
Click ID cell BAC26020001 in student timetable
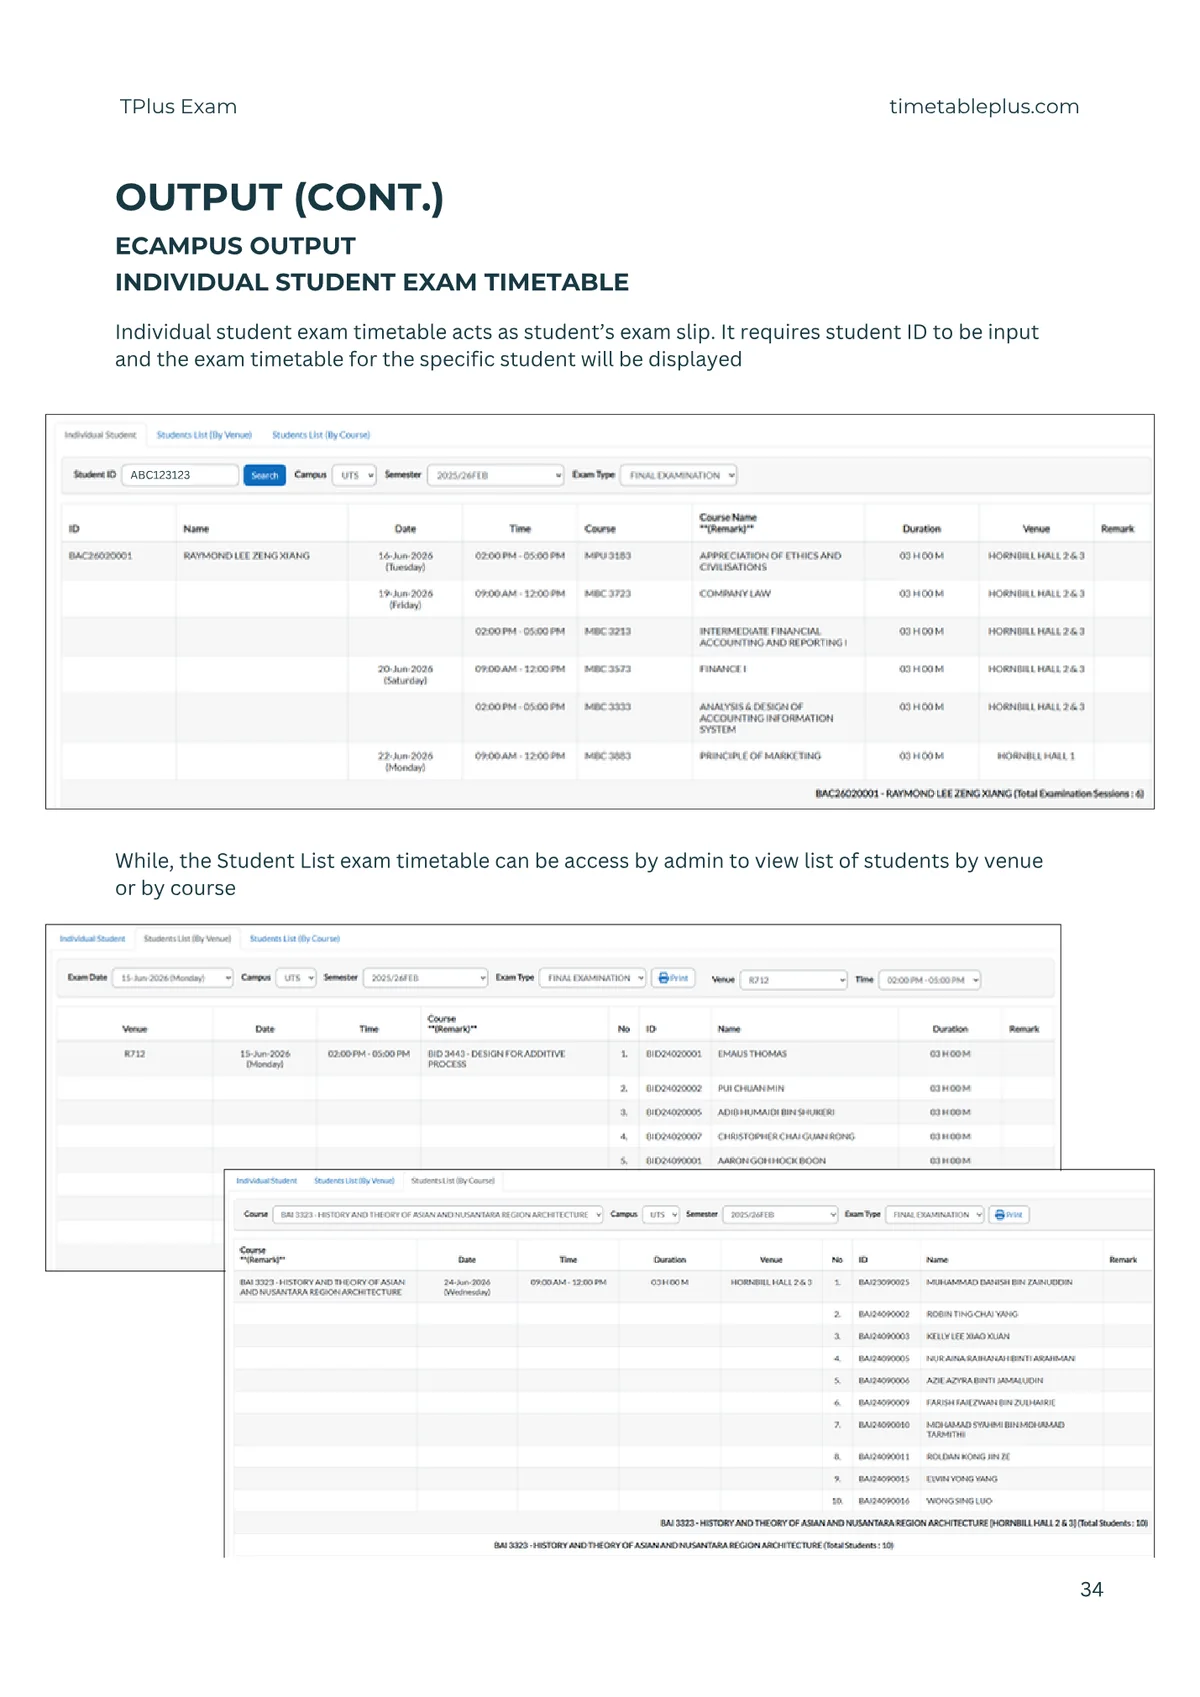100,555
